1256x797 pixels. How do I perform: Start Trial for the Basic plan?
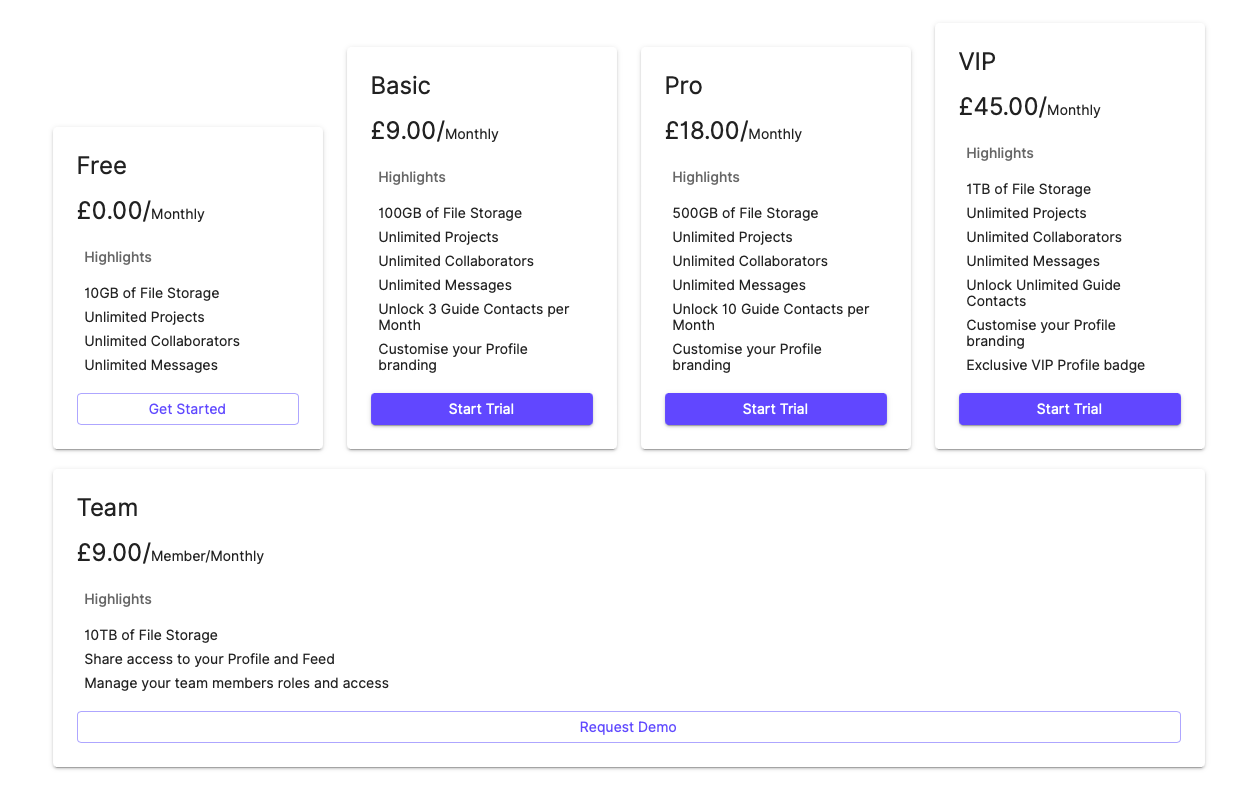(482, 409)
